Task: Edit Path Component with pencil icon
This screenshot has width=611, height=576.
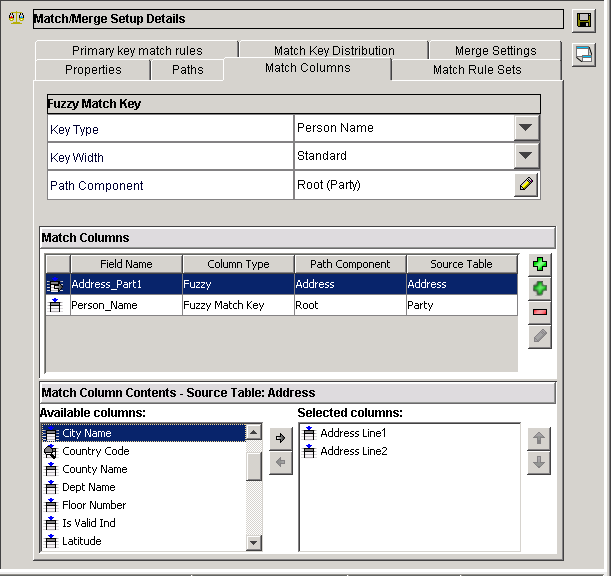Action: [x=526, y=185]
